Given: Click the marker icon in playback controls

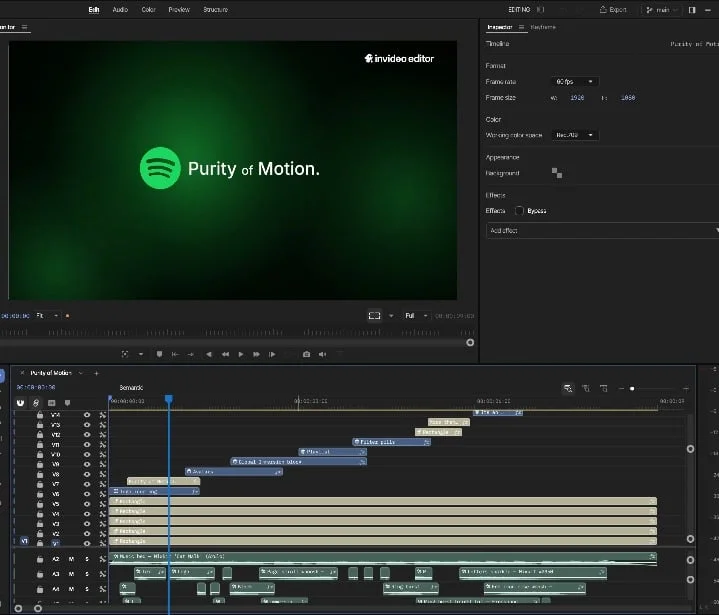Looking at the screenshot, I should click(159, 354).
